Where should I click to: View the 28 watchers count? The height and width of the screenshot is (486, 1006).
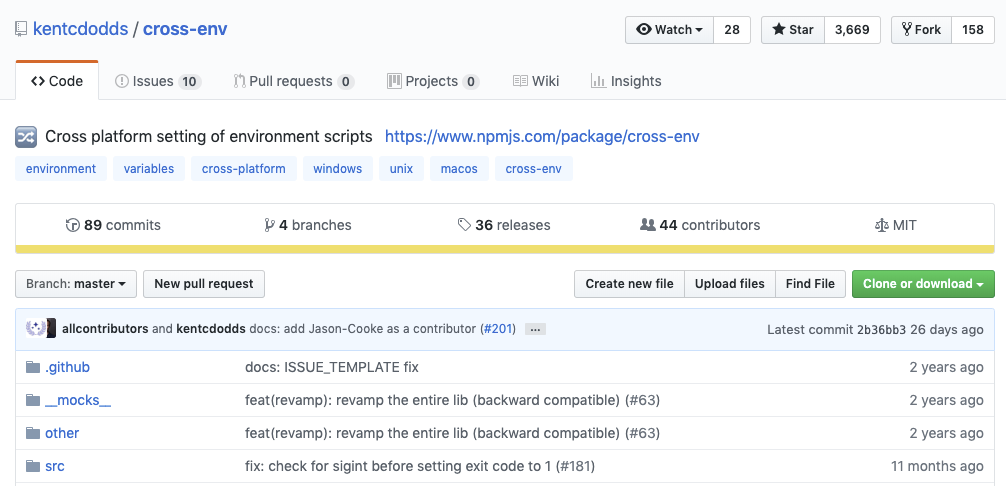(x=731, y=29)
